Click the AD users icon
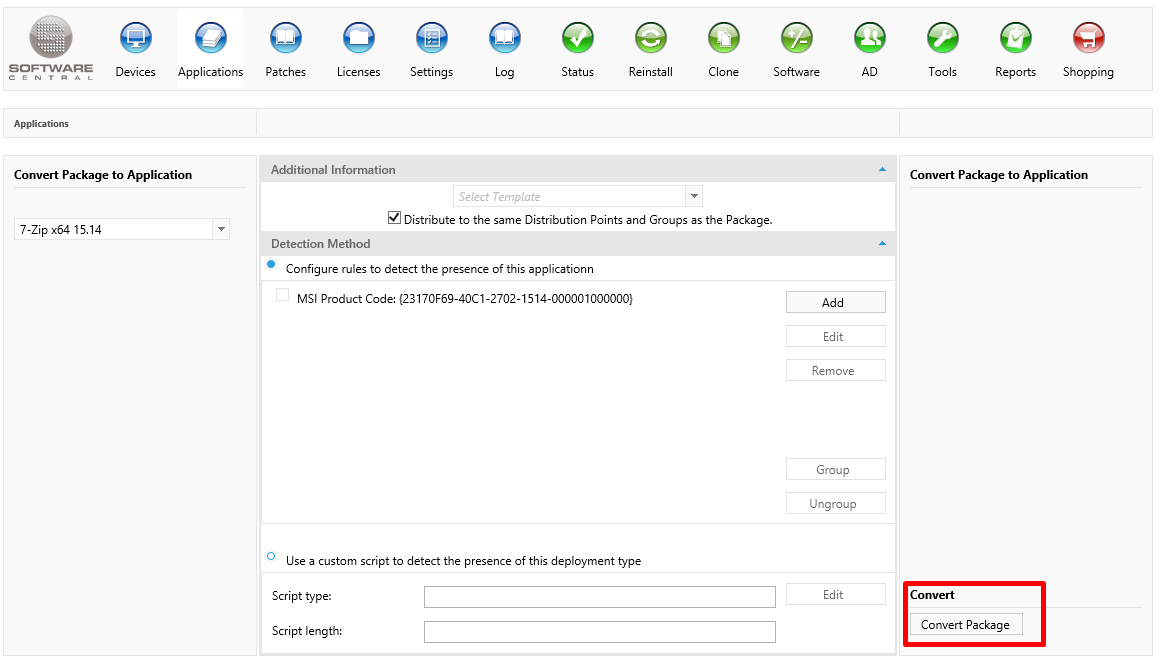1161x662 pixels. 869,40
